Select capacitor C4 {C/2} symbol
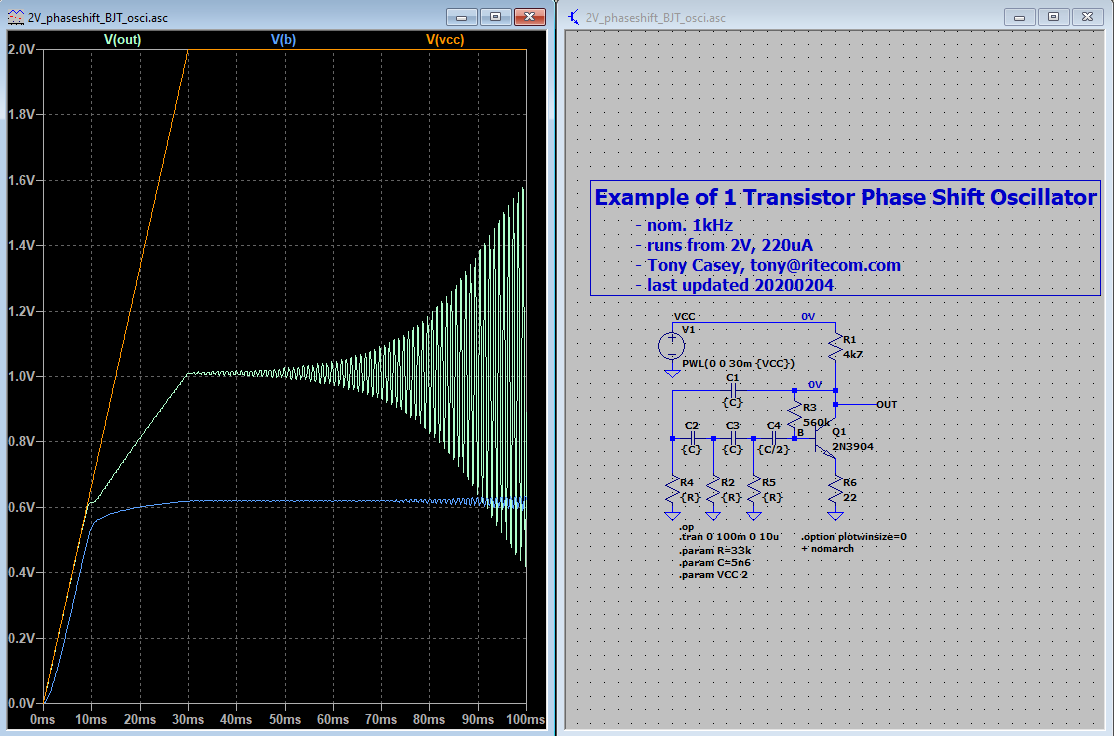Screen dimensions: 1114x736 coord(774,438)
